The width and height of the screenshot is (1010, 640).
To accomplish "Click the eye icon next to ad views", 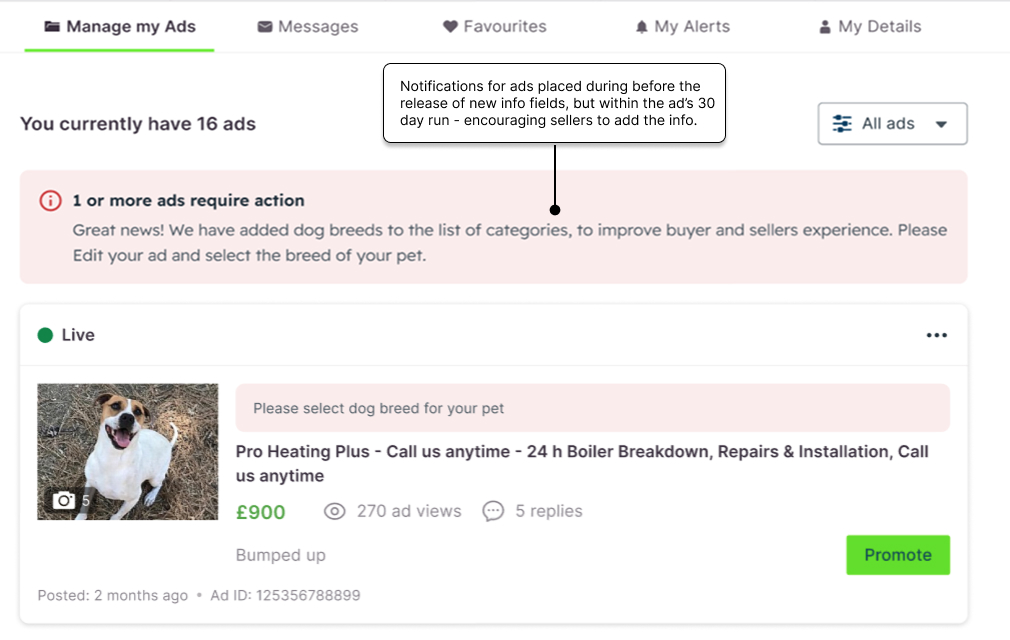I will pos(335,511).
